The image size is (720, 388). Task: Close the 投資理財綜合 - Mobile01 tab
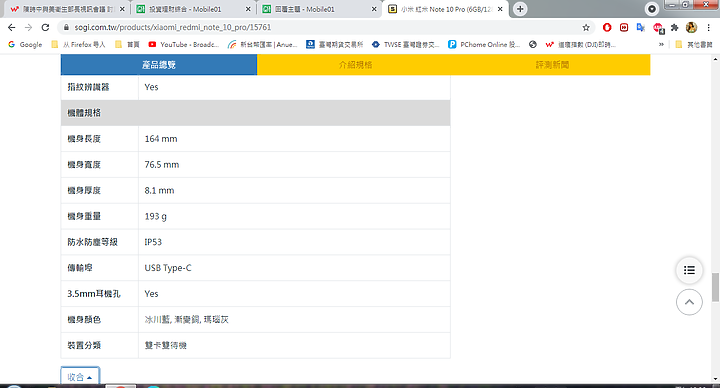[248, 9]
